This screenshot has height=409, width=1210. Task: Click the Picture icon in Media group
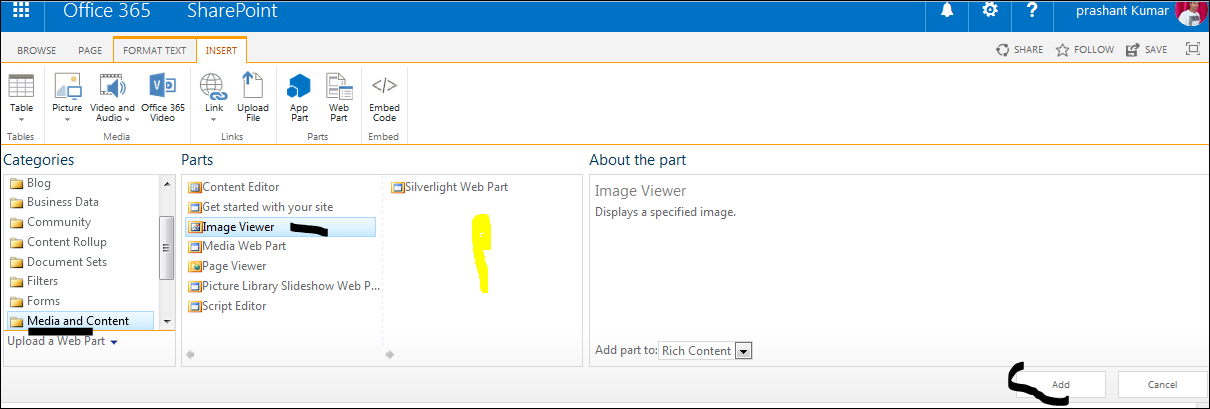68,86
